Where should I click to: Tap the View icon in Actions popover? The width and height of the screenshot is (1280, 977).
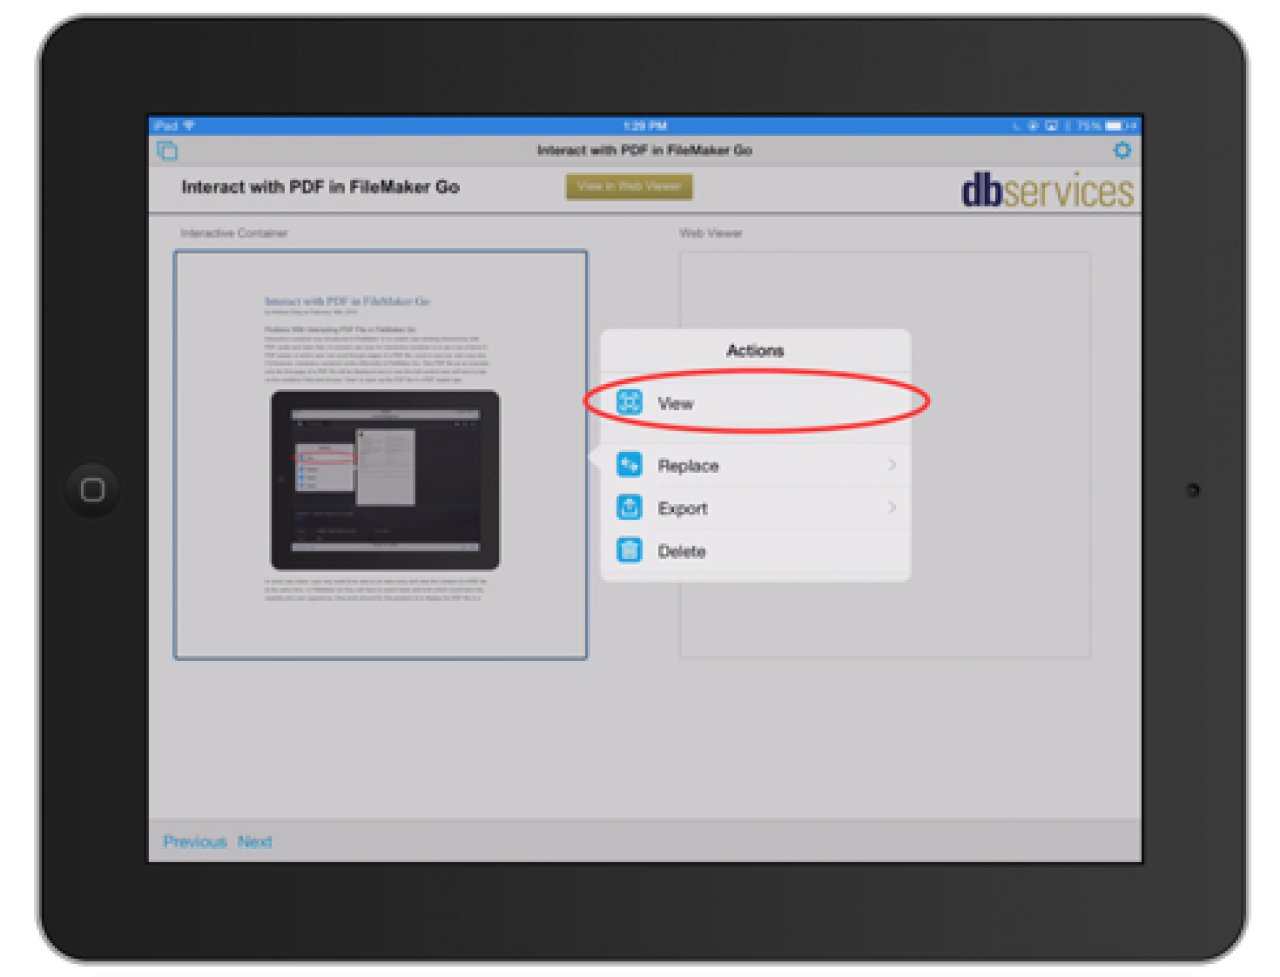coord(629,403)
